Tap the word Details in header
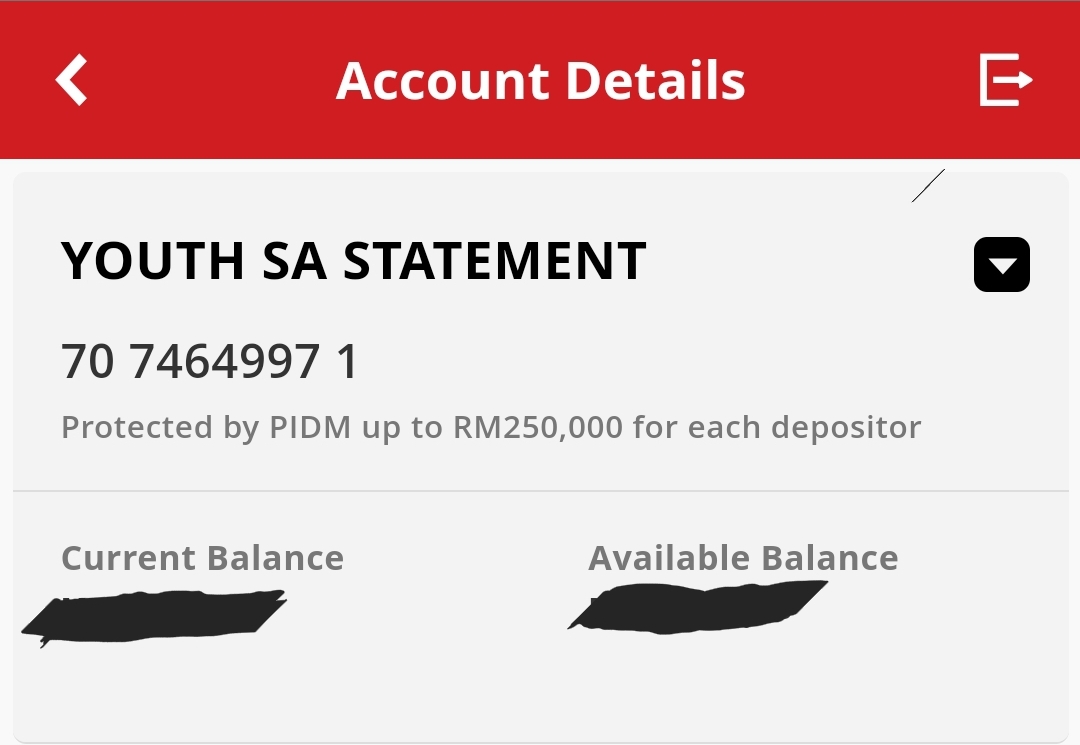This screenshot has height=745, width=1080. pos(656,81)
